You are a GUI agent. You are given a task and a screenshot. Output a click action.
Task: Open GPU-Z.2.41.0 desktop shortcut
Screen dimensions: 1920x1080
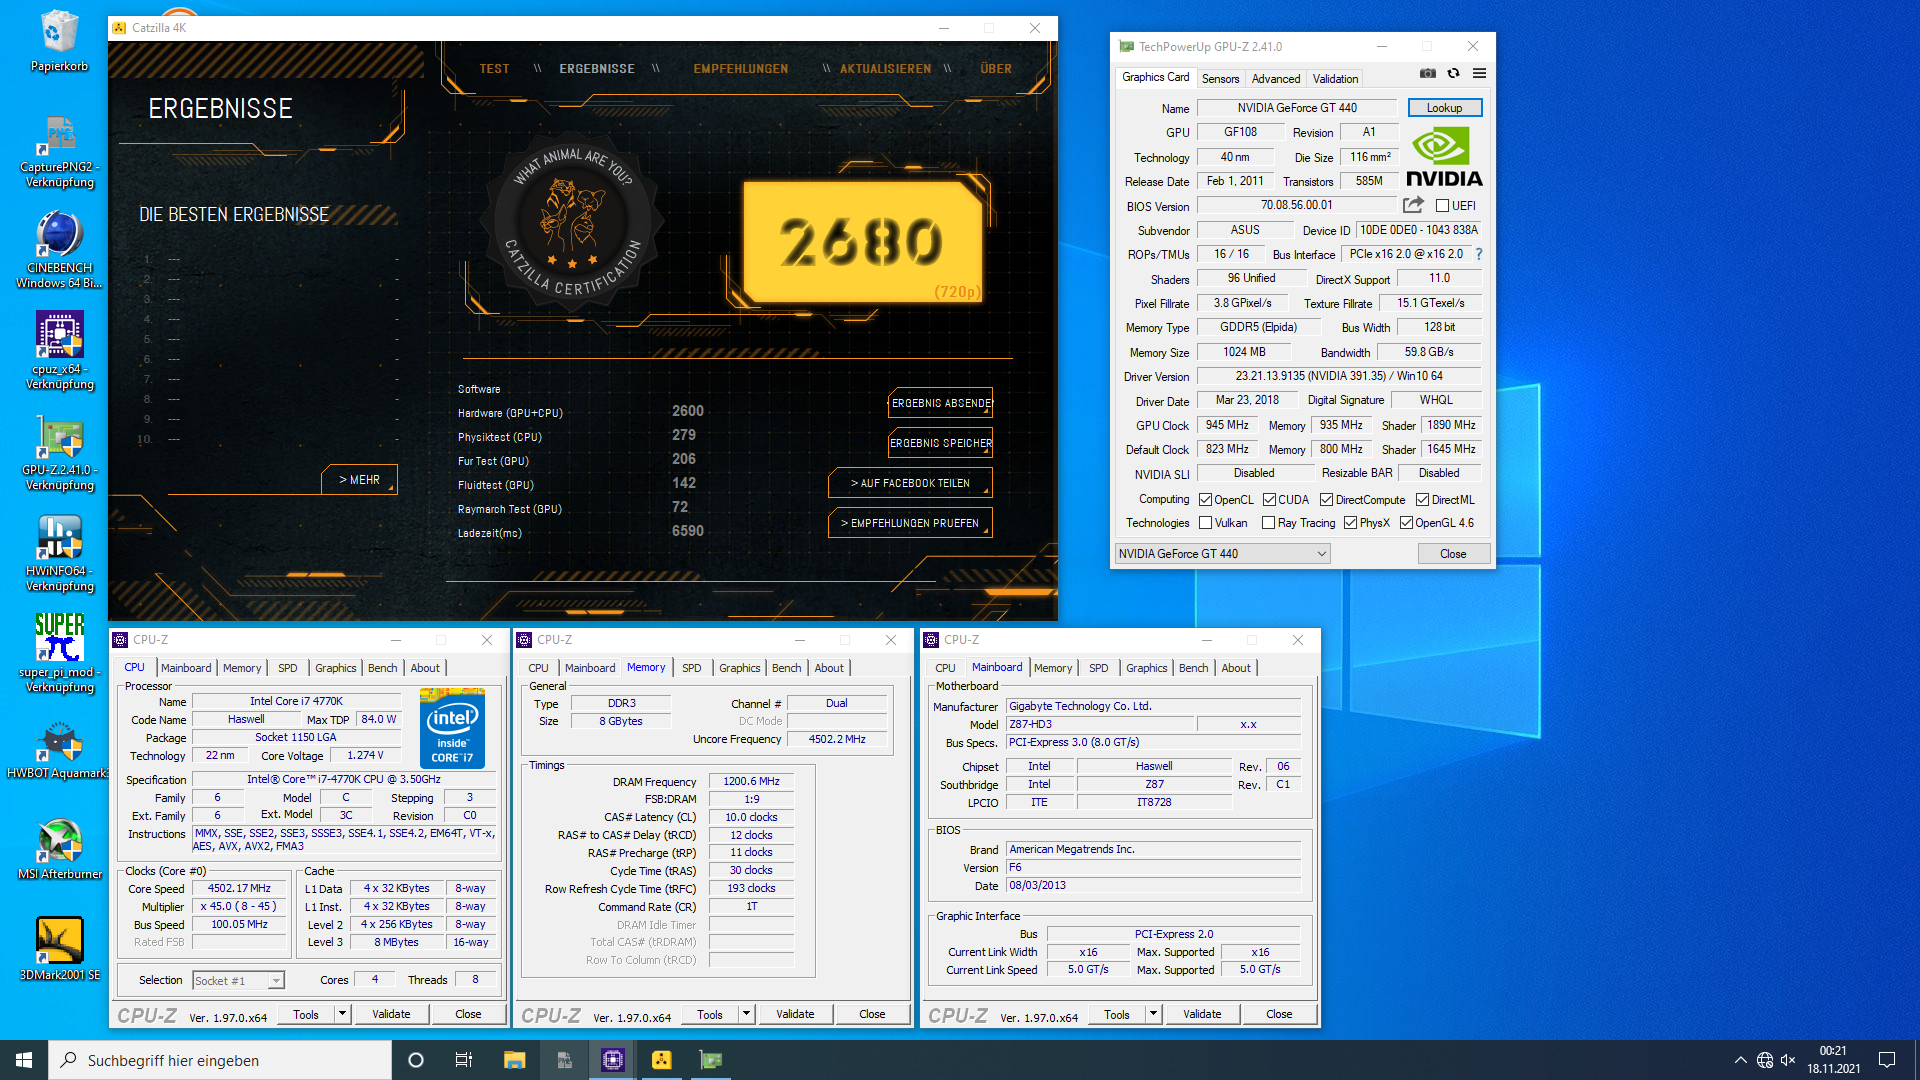click(x=59, y=452)
